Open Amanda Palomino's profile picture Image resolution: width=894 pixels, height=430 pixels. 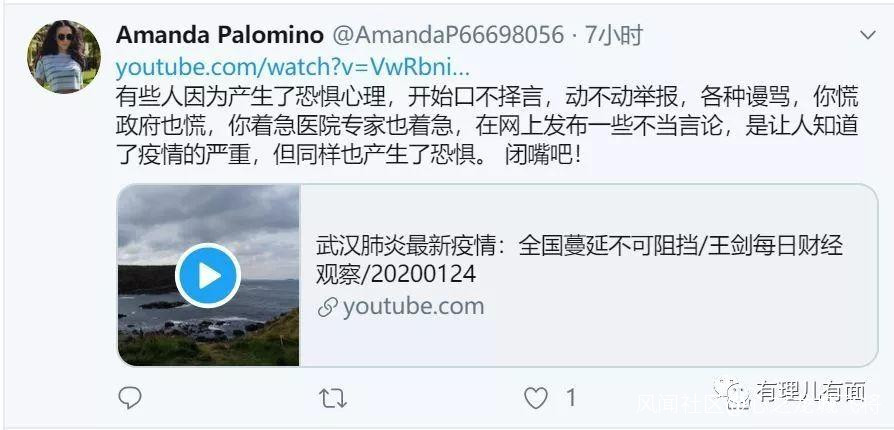(63, 56)
